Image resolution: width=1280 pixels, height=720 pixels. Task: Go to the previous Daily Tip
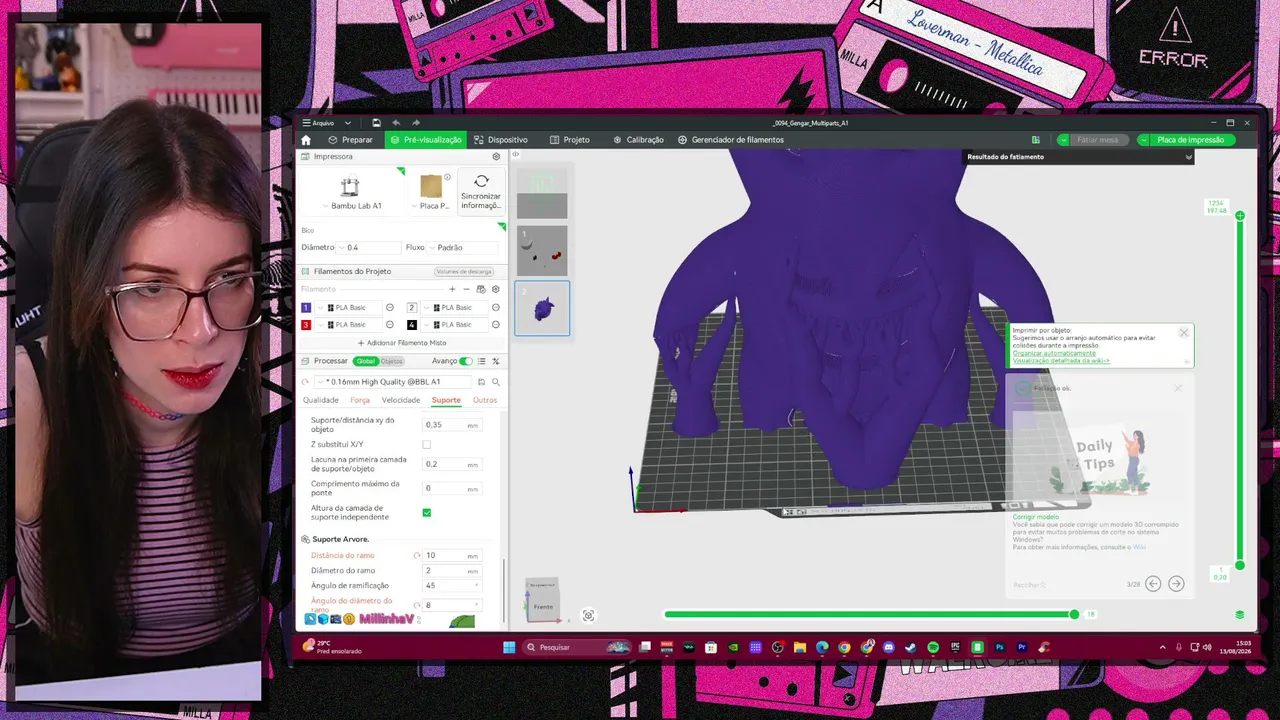coord(1153,584)
